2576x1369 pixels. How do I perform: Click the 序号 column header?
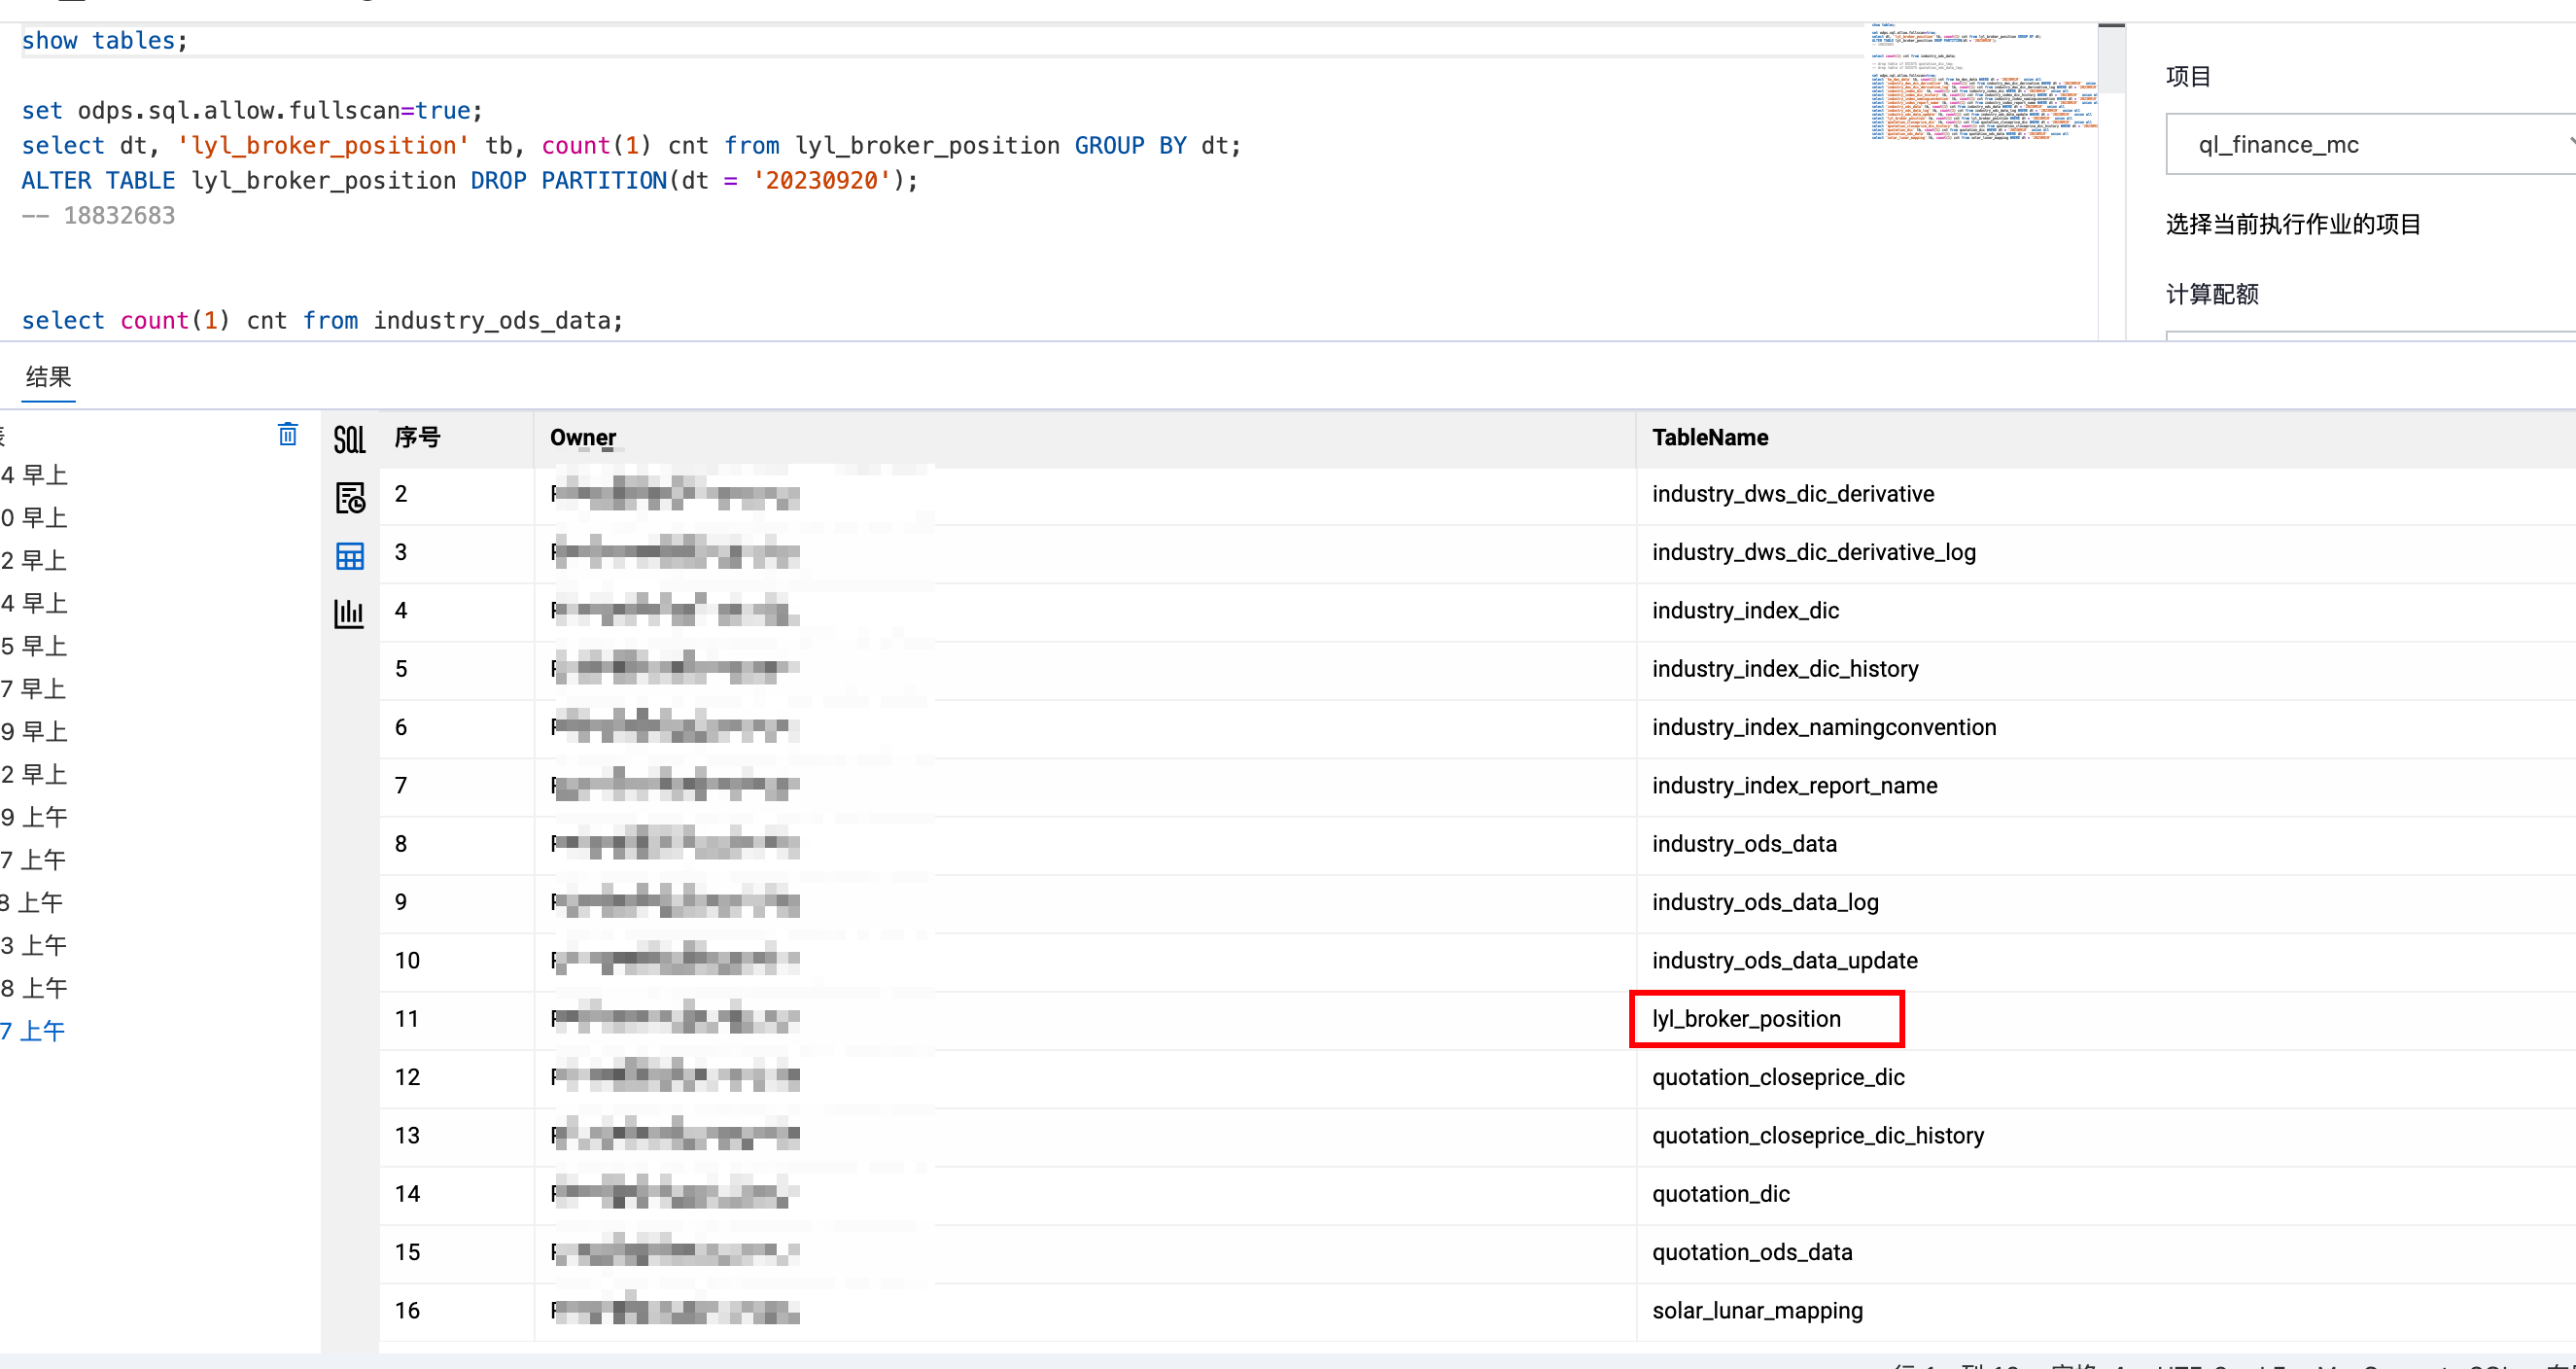point(417,437)
